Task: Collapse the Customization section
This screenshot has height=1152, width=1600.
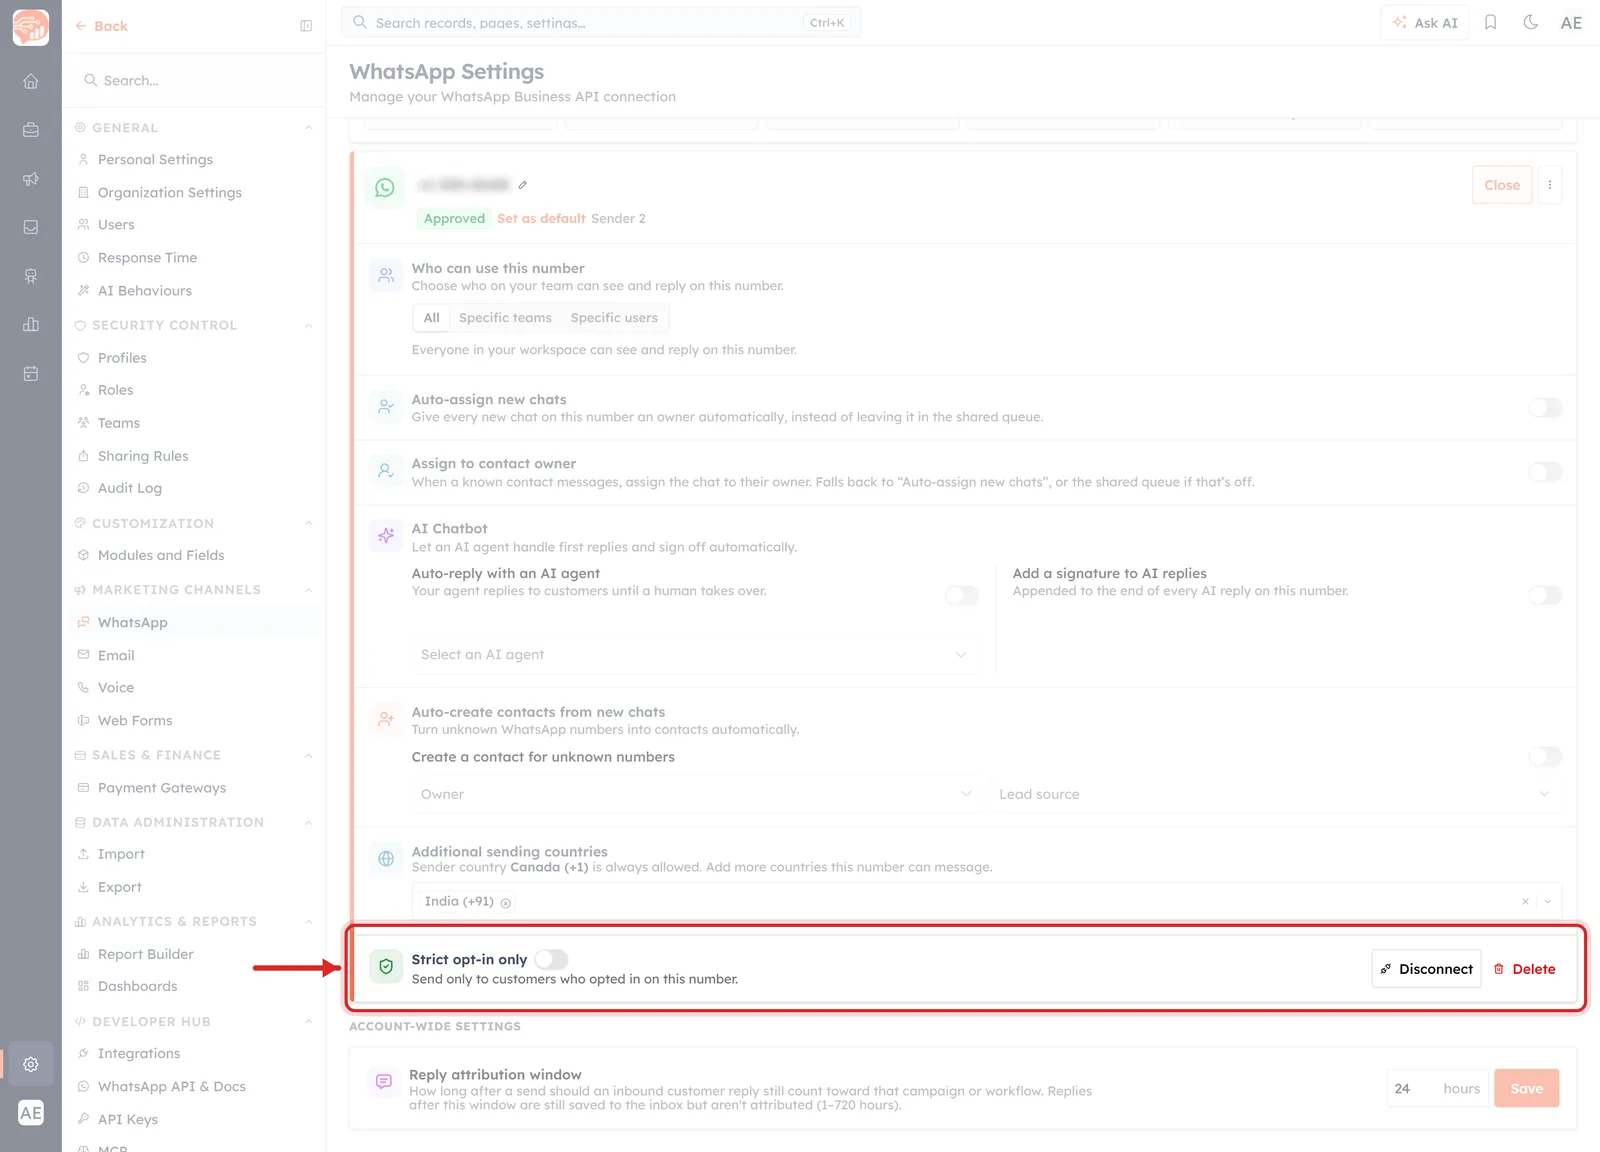Action: pyautogui.click(x=308, y=523)
